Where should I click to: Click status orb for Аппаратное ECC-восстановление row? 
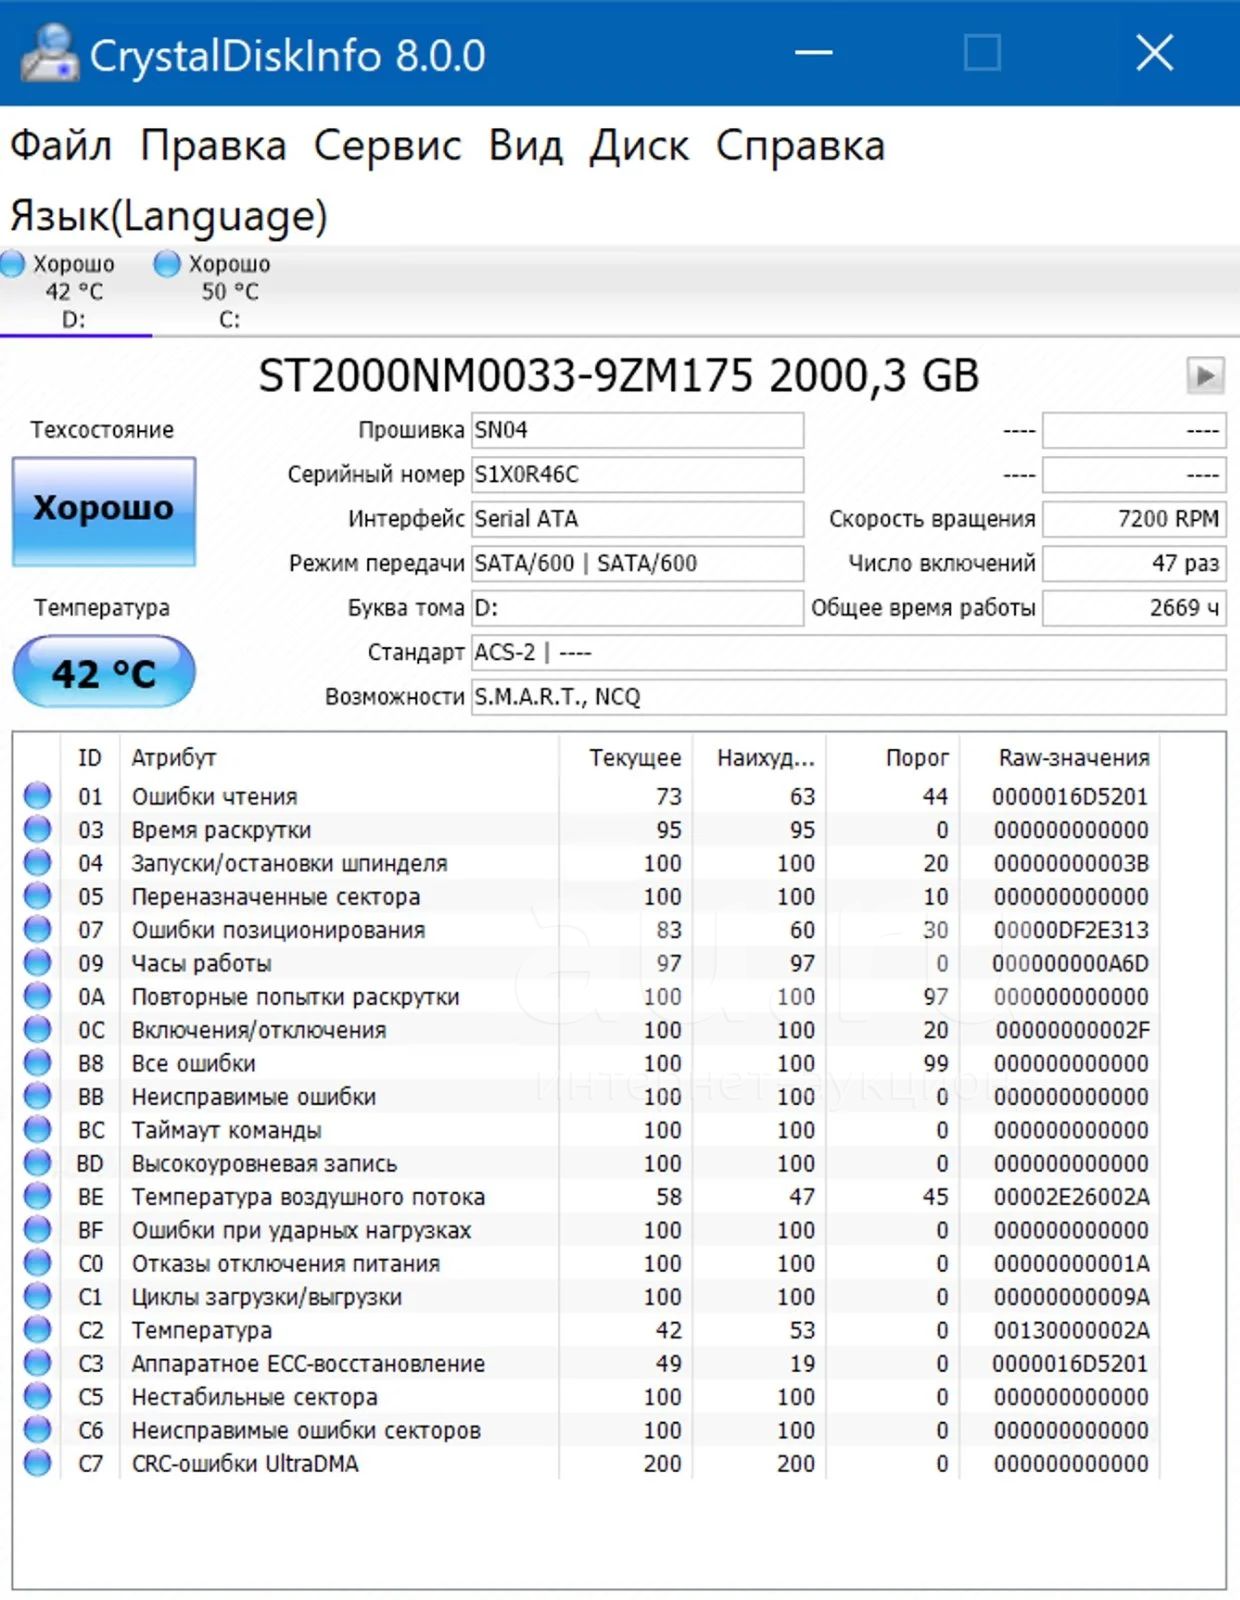click(38, 1363)
